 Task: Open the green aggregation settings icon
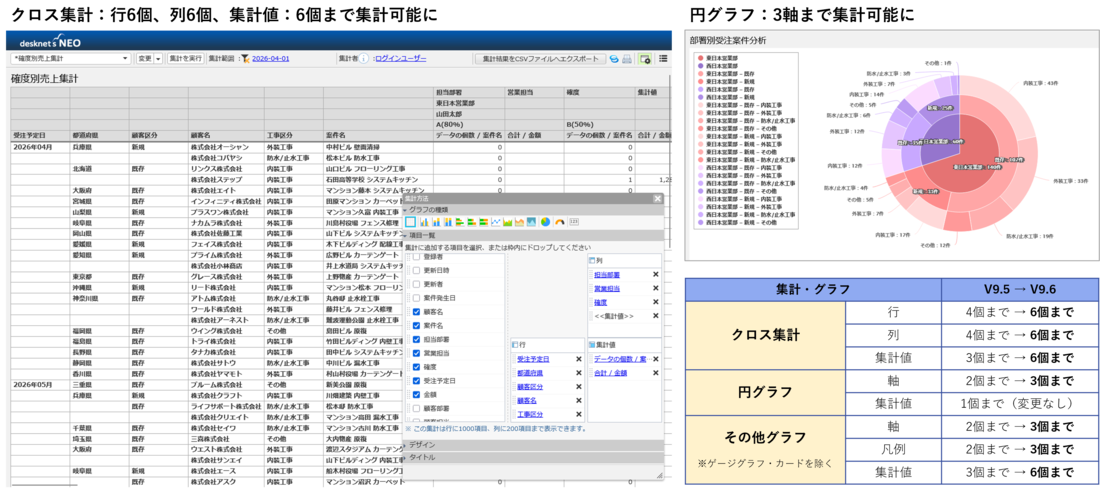pos(645,59)
